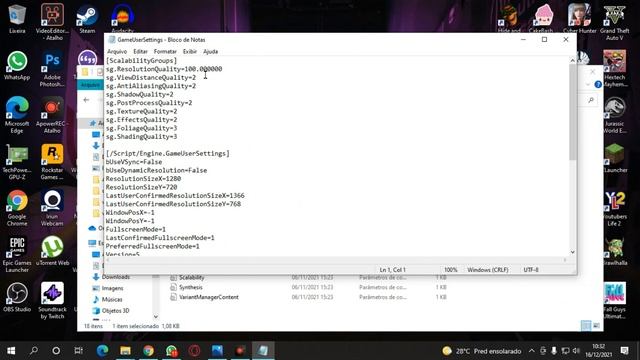Open Explorer help question mark button

(598, 84)
